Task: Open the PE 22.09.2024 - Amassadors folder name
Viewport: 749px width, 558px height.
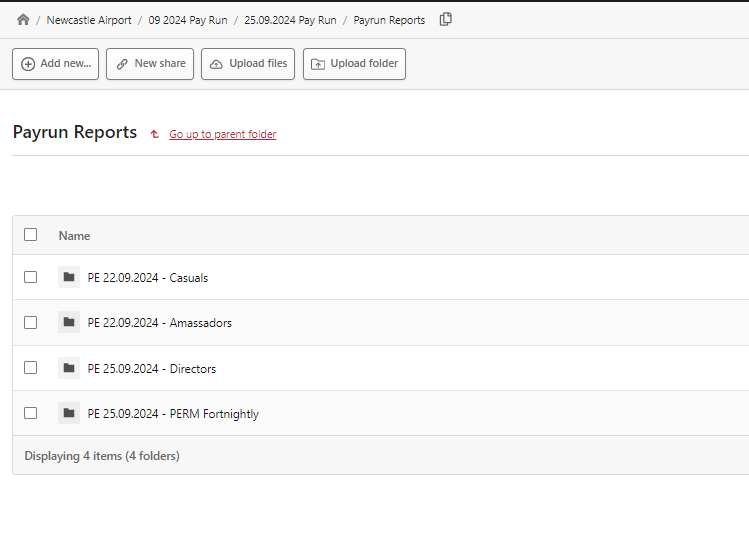Action: tap(160, 323)
